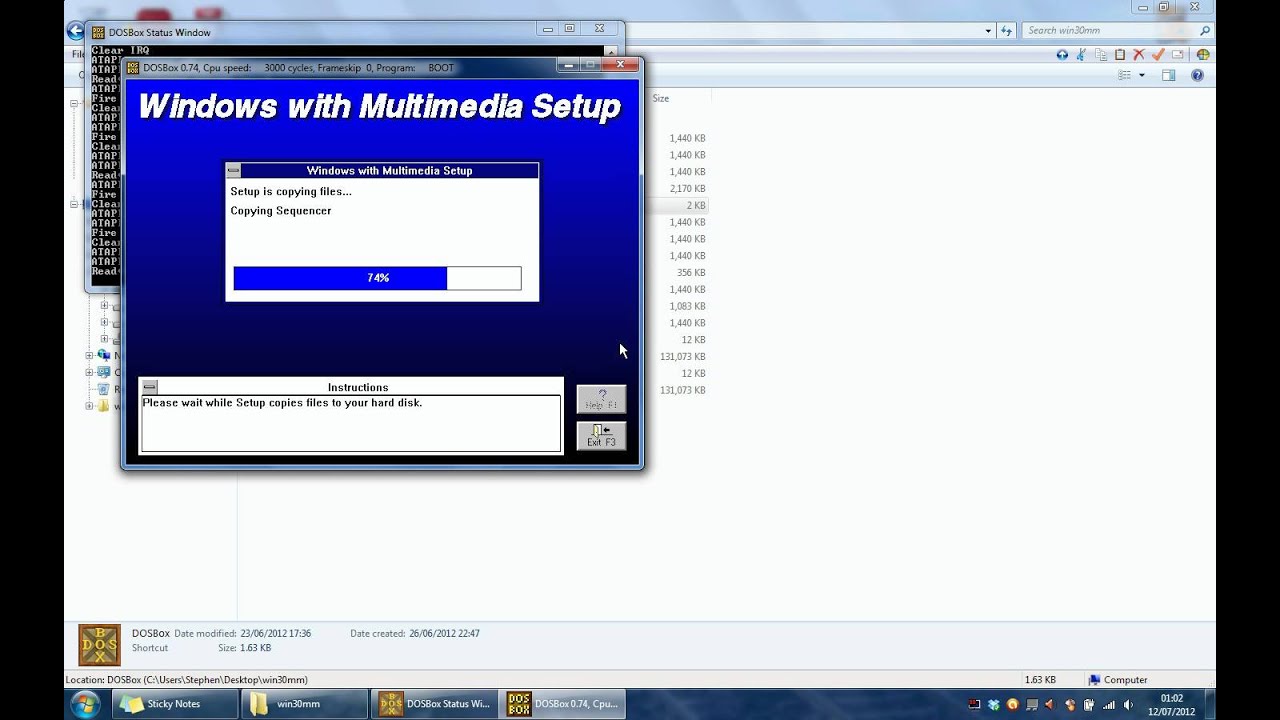Screen dimensions: 1280x720
Task: Click the volume speaker tray icon
Action: (x=1128, y=704)
